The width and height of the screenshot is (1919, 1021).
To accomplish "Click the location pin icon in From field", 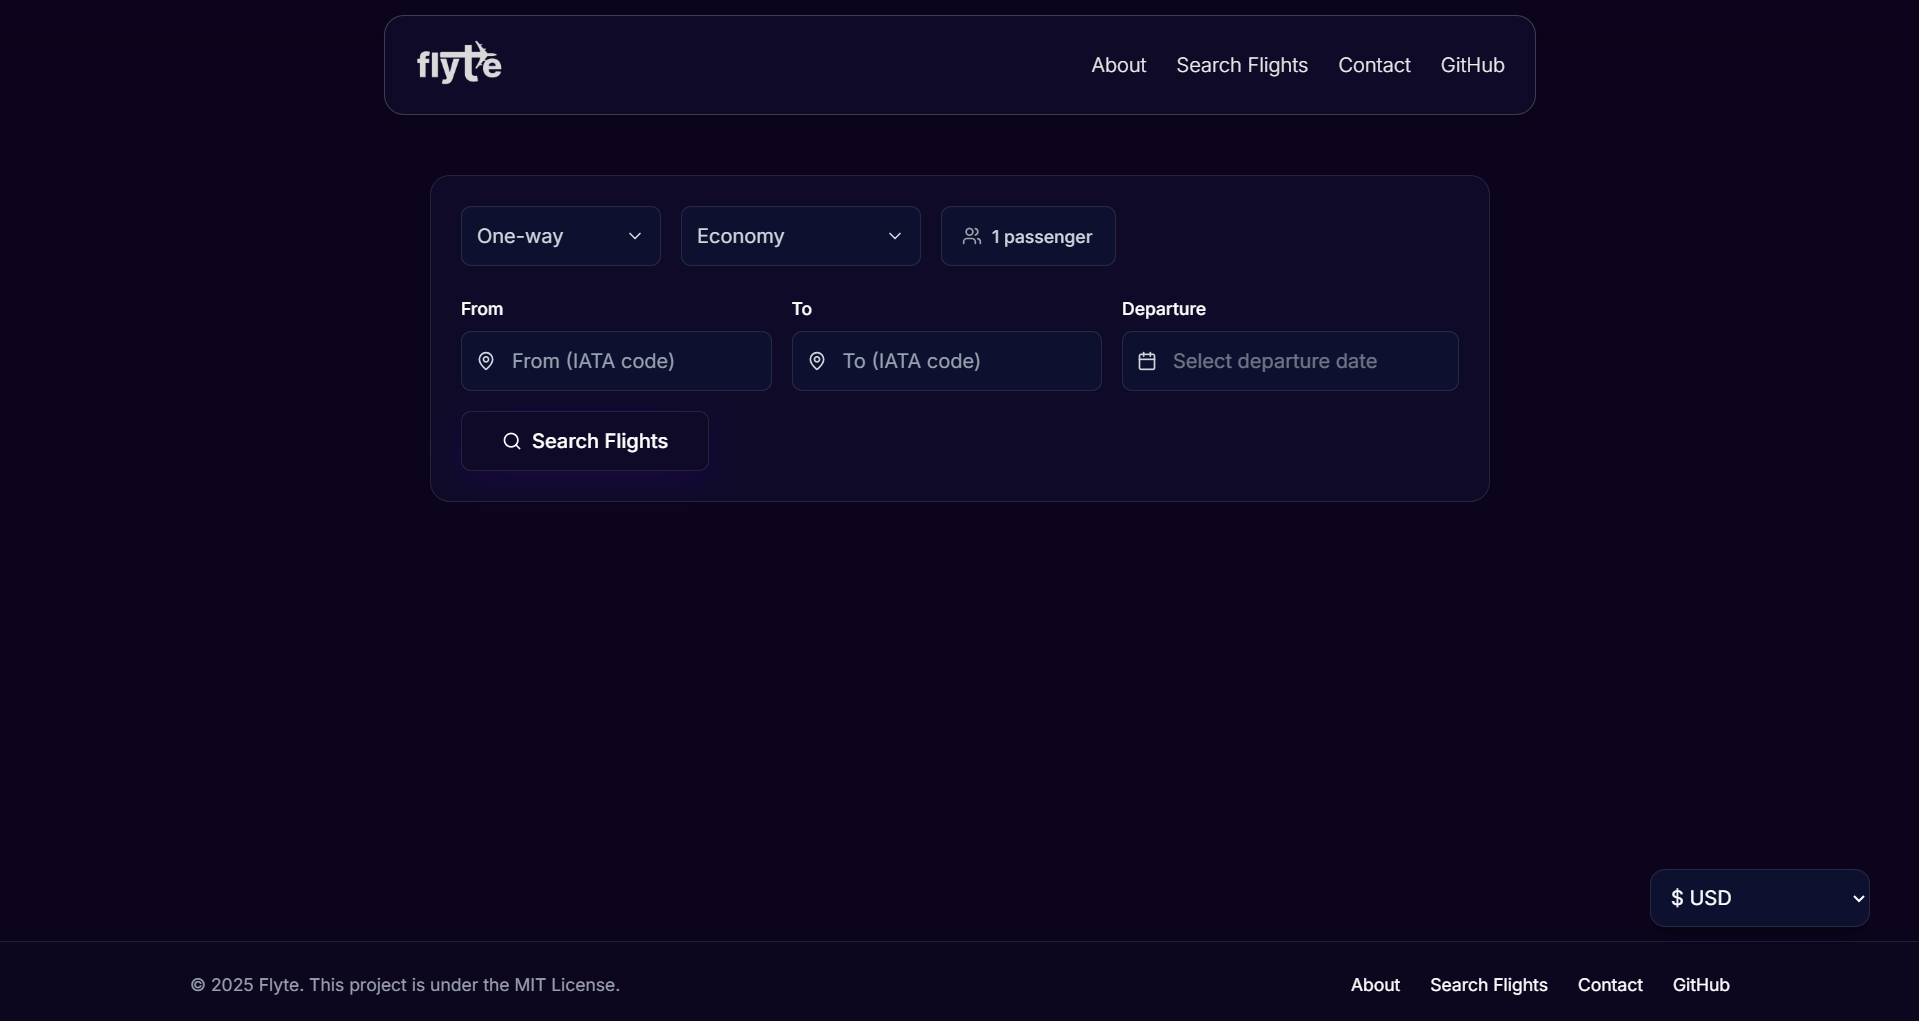I will 487,361.
